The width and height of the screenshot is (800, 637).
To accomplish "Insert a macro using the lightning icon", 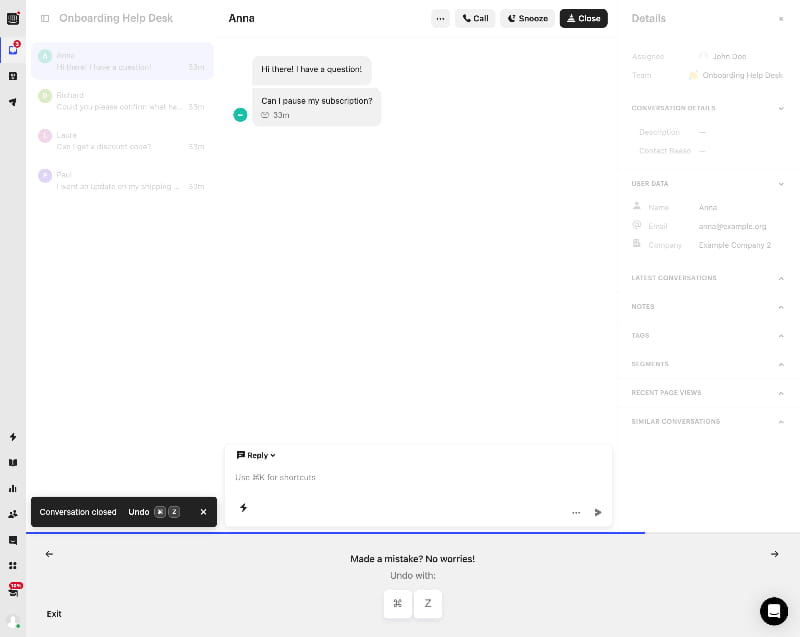I will point(243,507).
